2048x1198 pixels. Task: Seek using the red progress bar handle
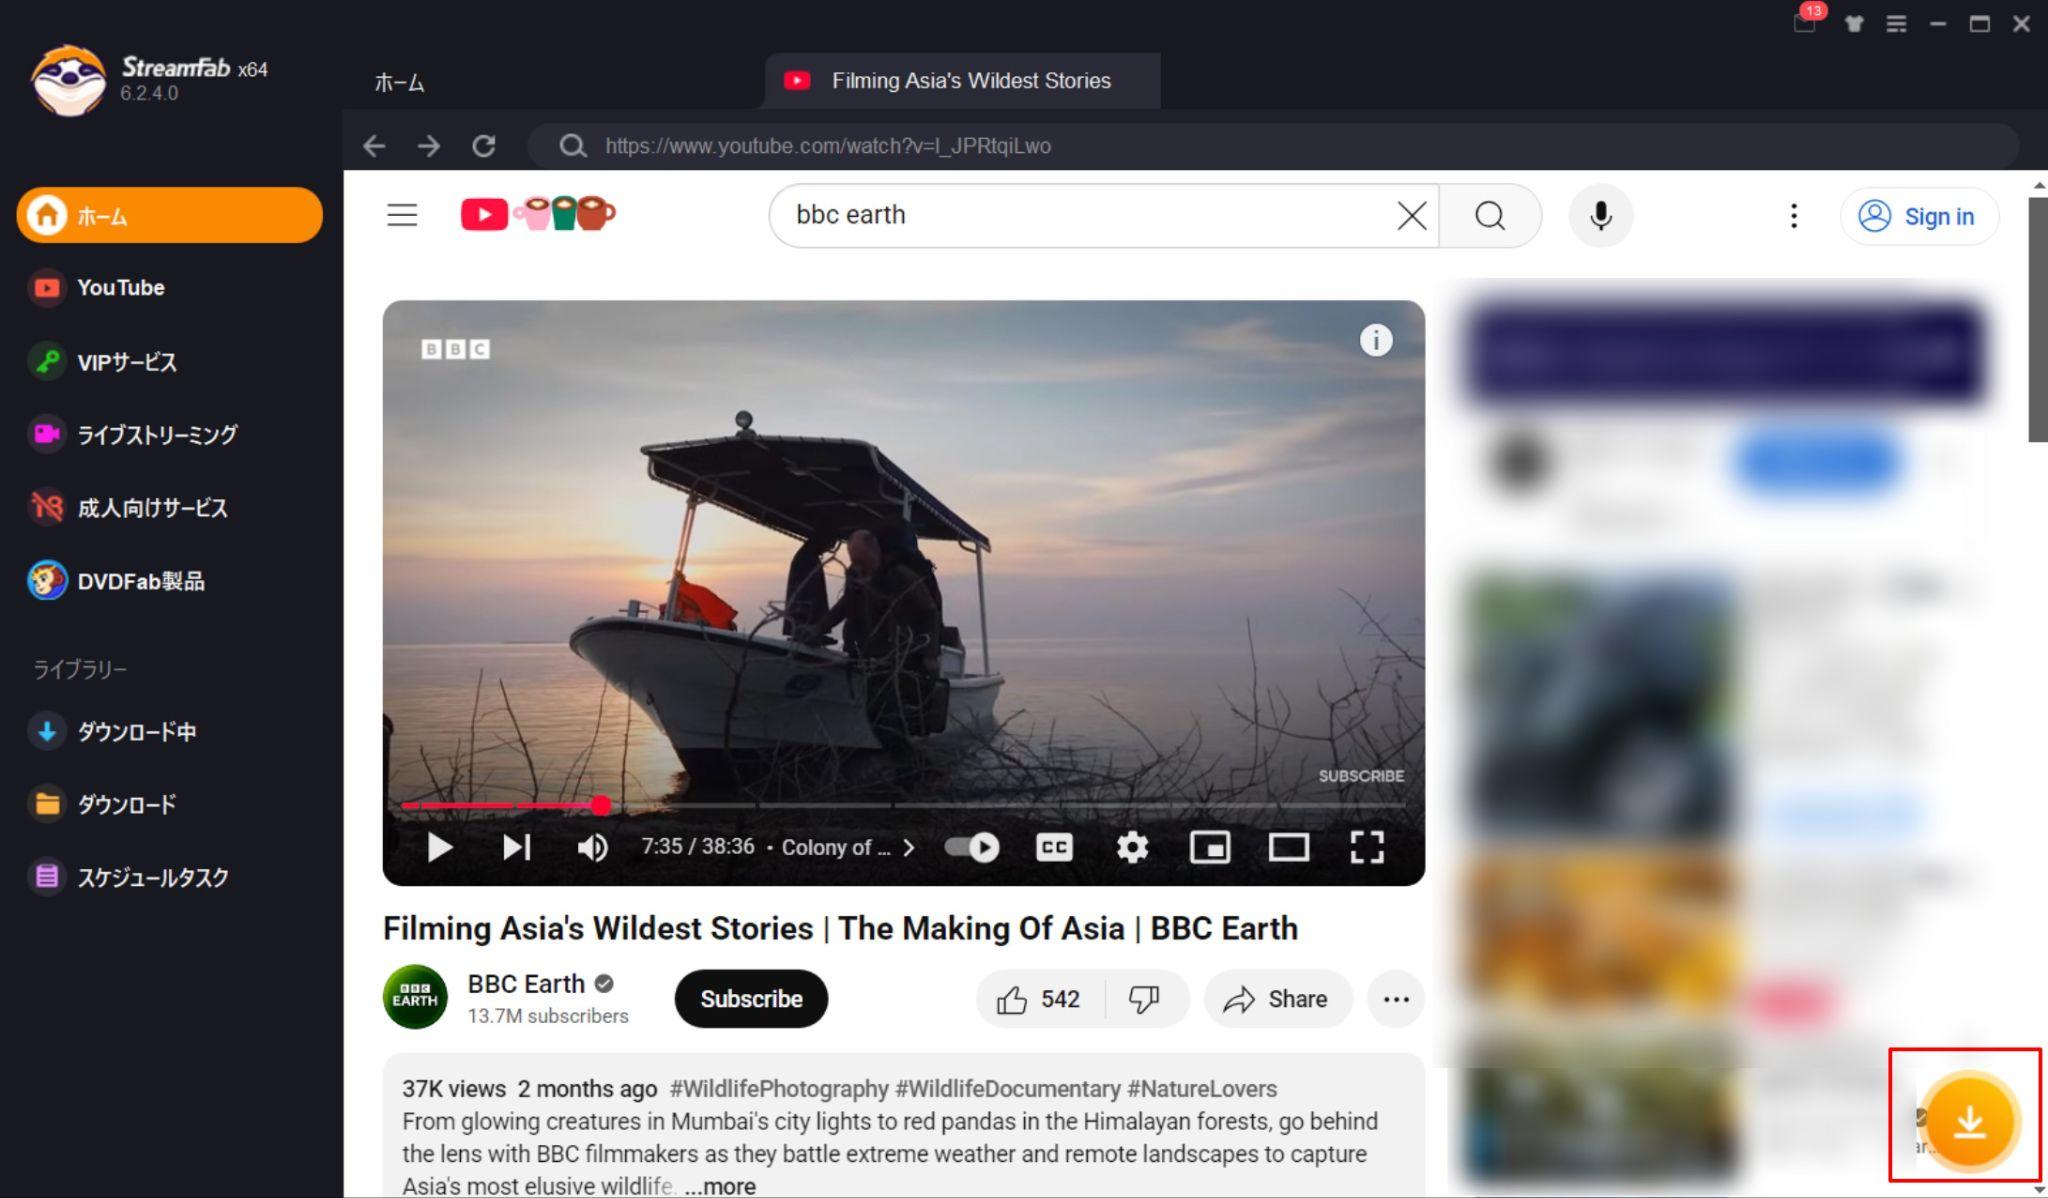click(x=600, y=805)
